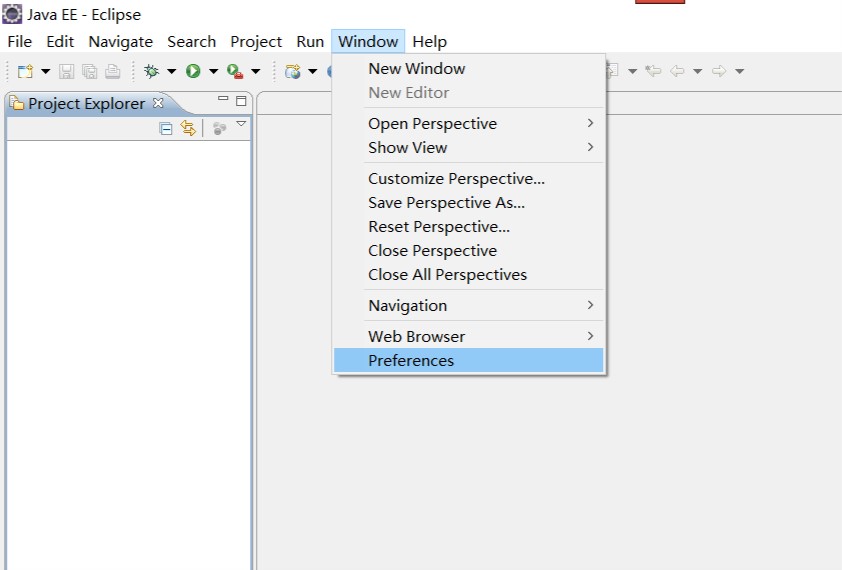This screenshot has width=842, height=570.
Task: Click the Run External Tools icon
Action: tap(235, 71)
